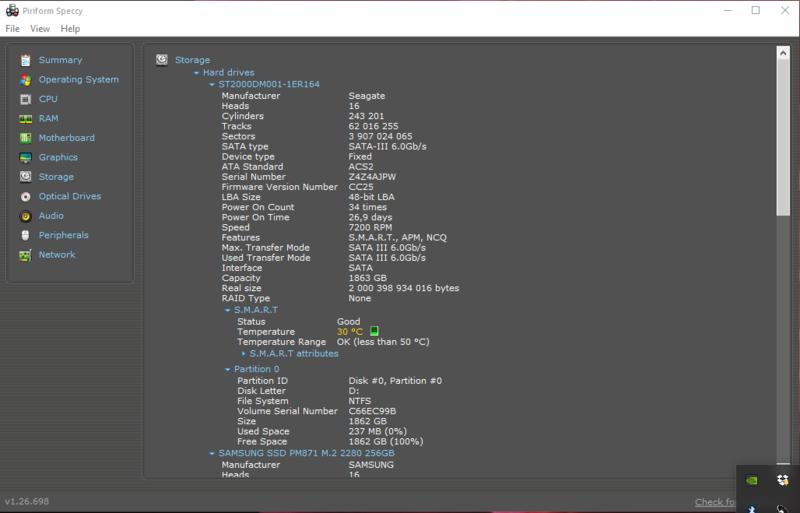Click the LBA Size value 48-bit LBA
Screen dimensions: 800x513
[371, 197]
